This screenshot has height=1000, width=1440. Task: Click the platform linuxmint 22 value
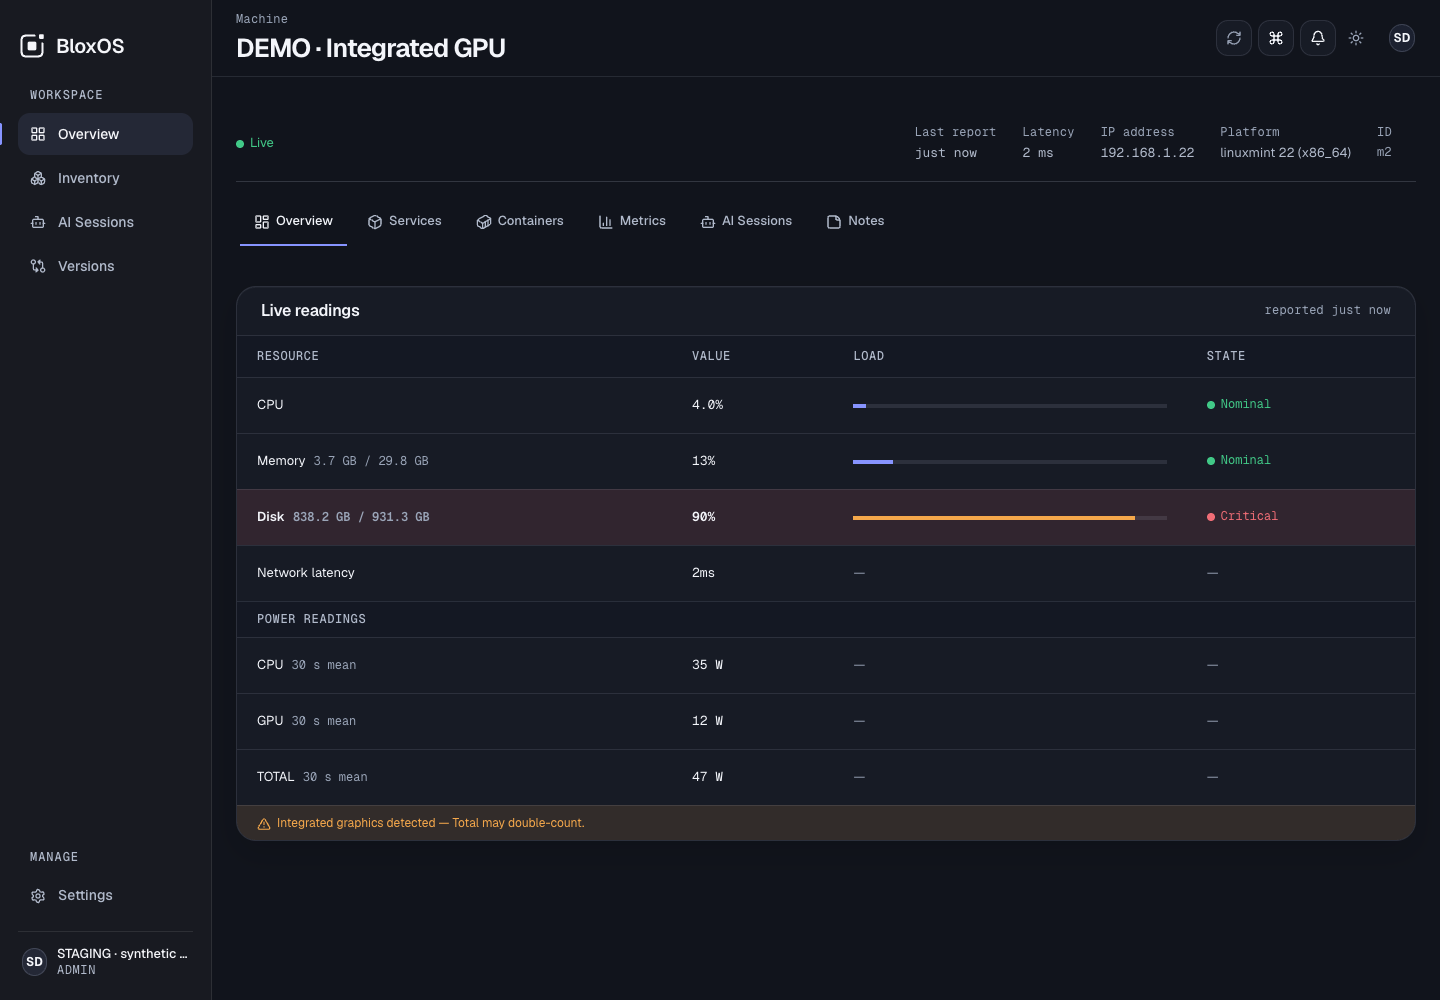tap(1285, 153)
